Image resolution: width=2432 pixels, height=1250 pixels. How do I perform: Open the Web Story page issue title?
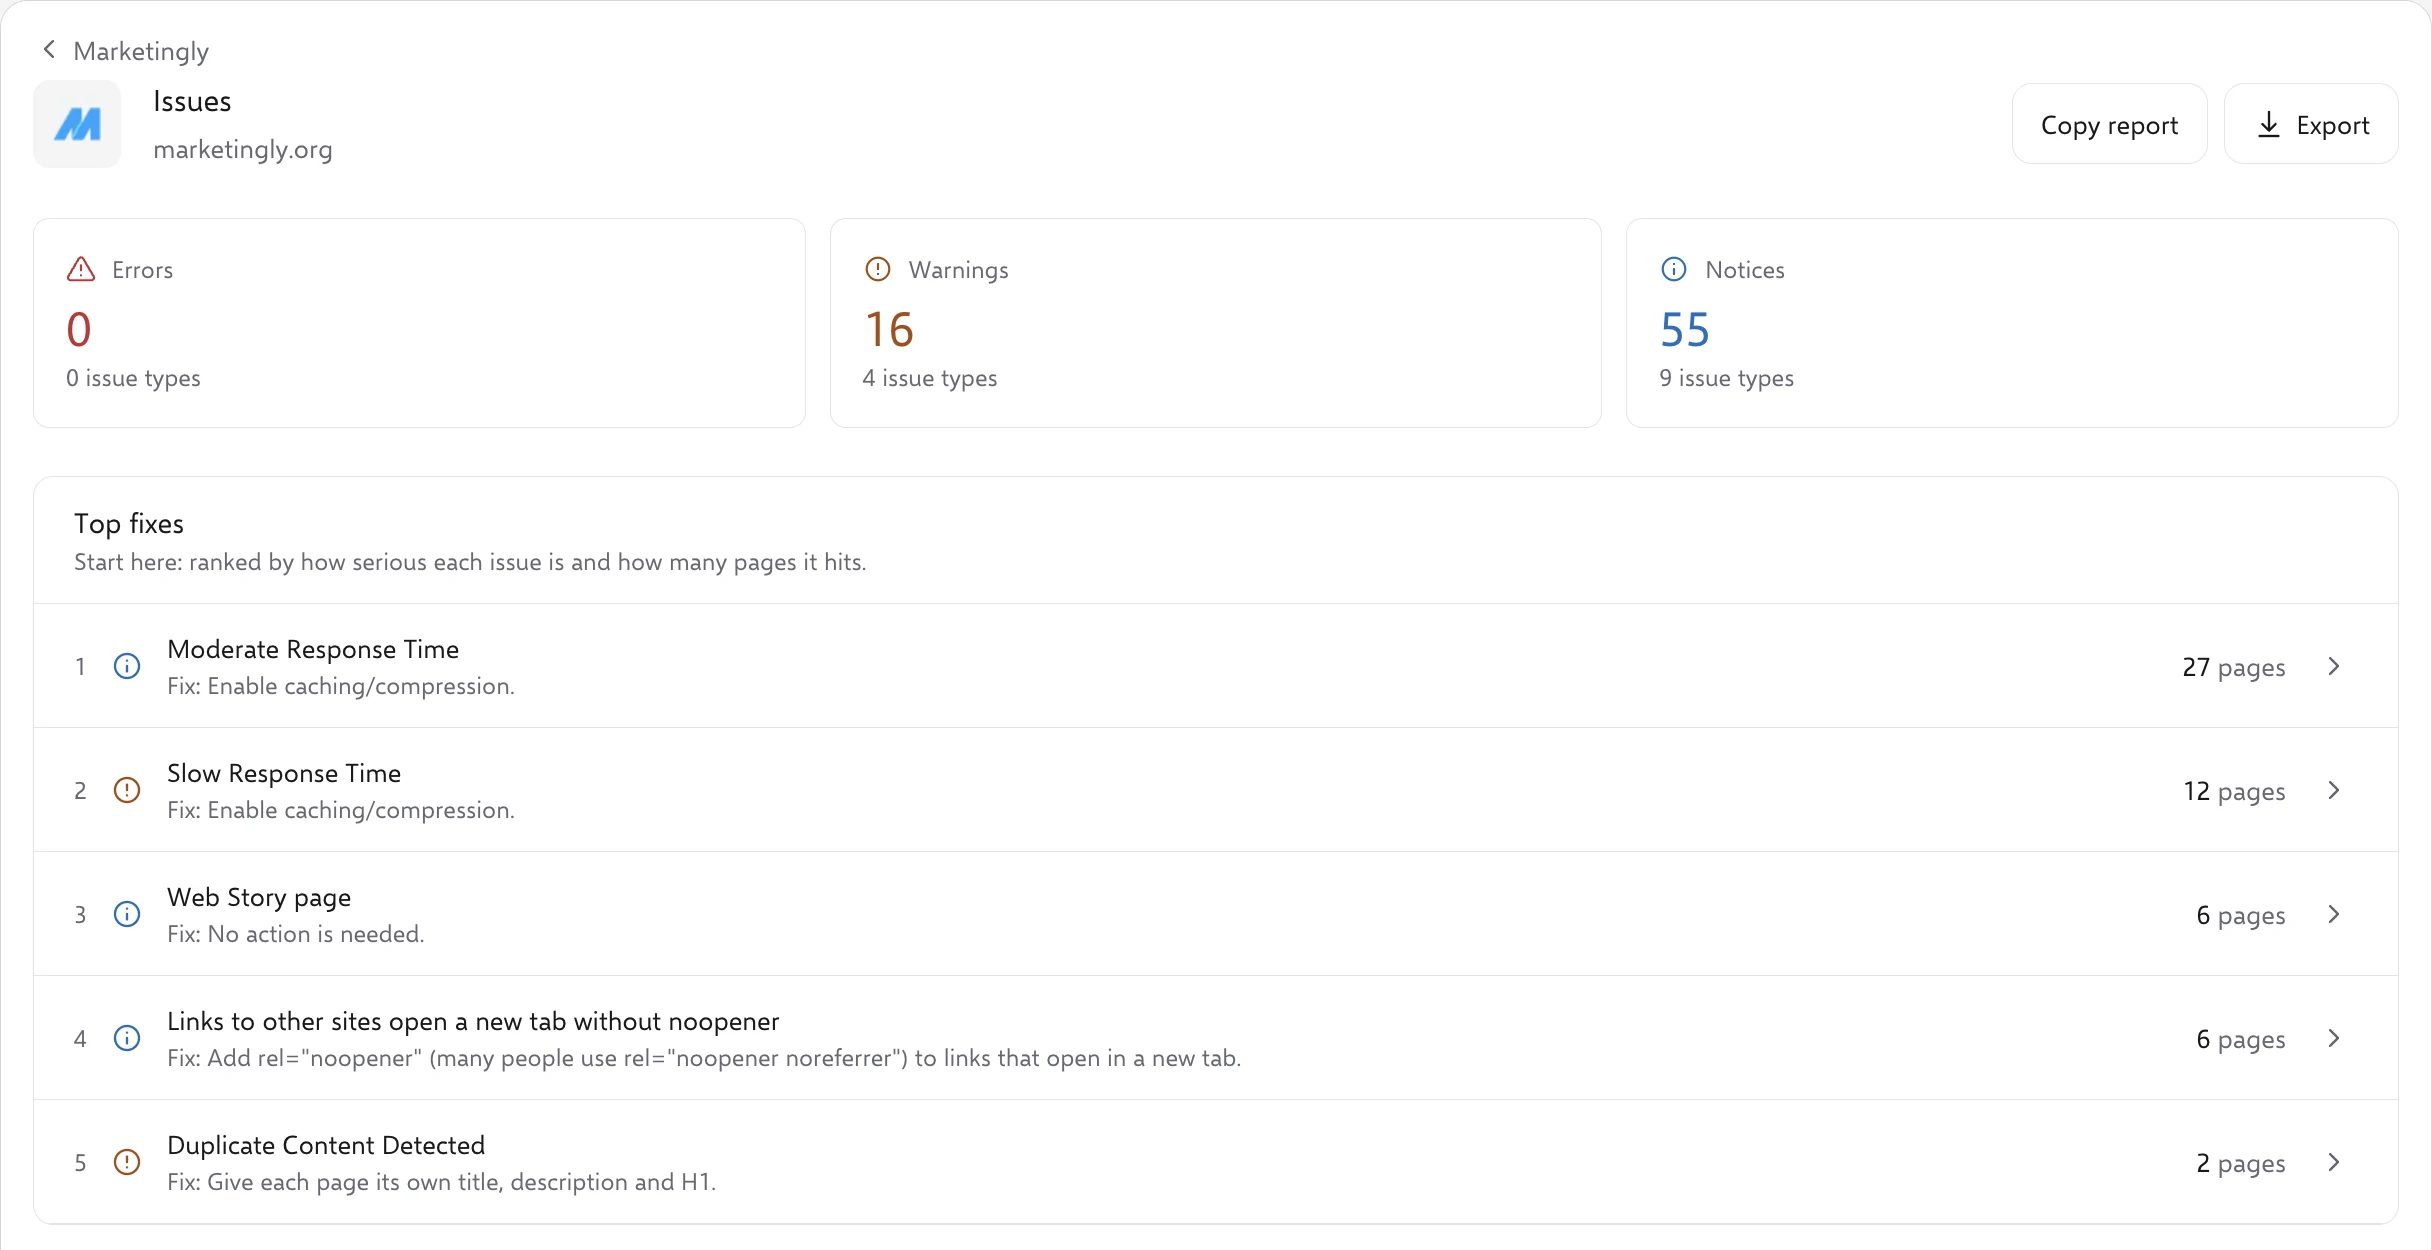click(x=259, y=897)
